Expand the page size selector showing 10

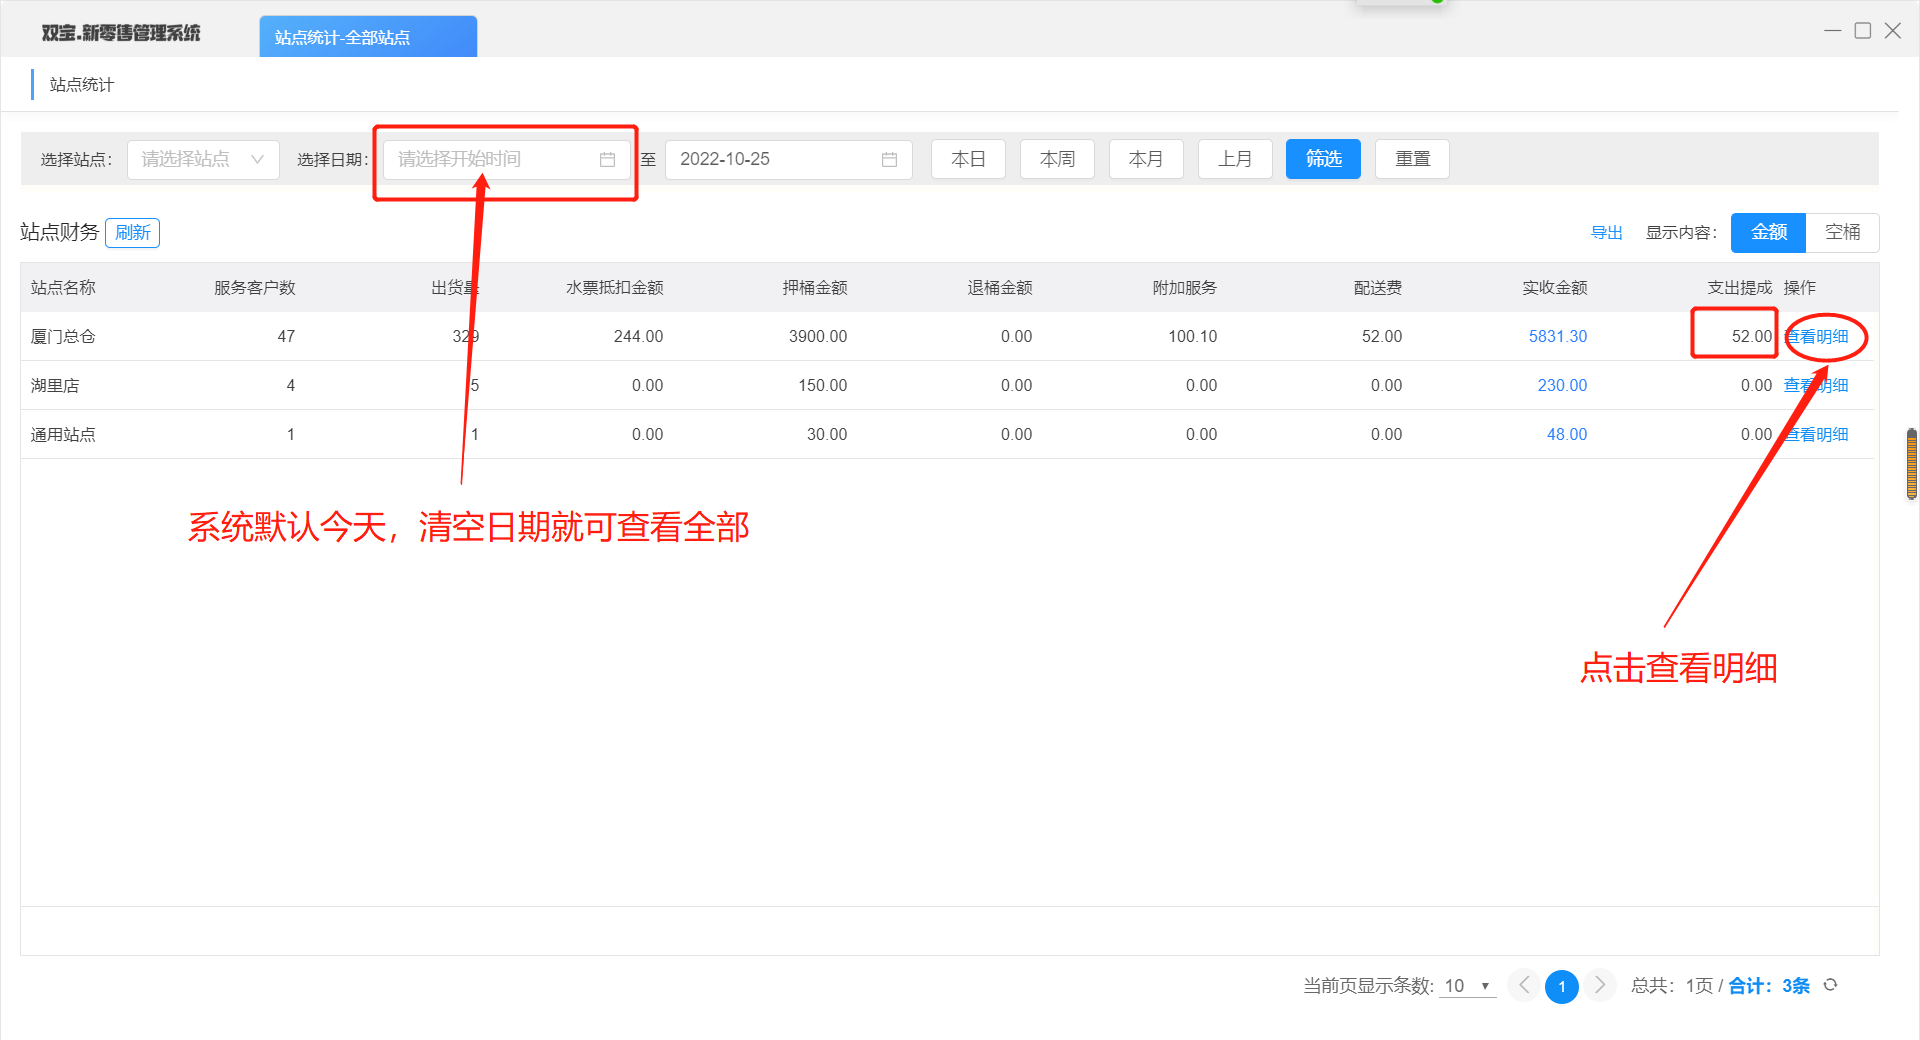click(x=1467, y=986)
